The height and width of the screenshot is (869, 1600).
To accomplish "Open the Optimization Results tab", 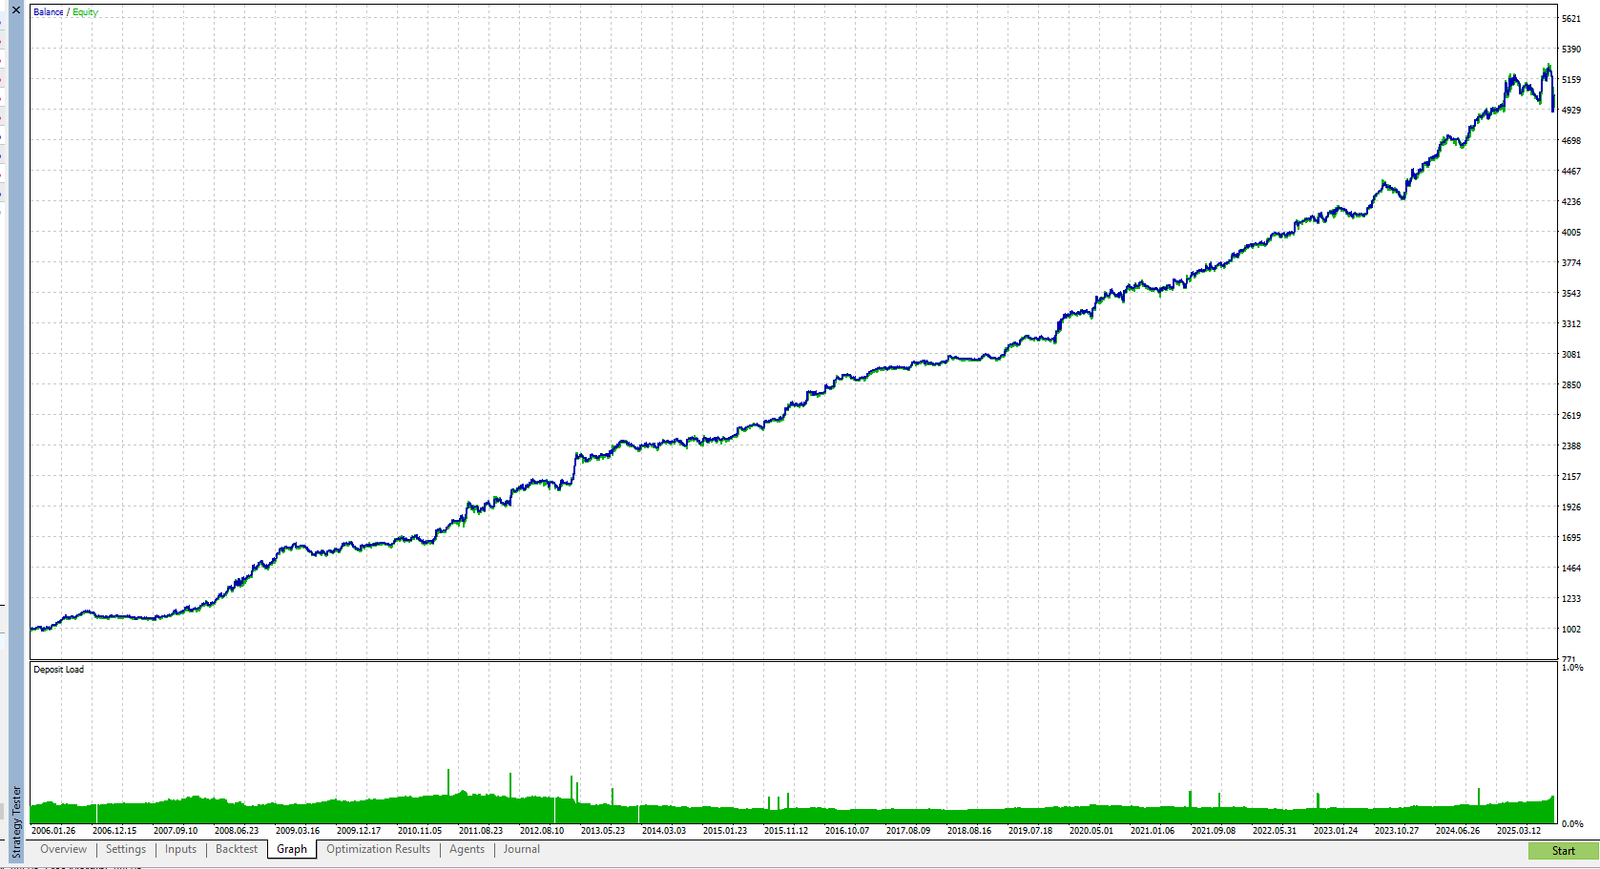I will click(x=378, y=849).
